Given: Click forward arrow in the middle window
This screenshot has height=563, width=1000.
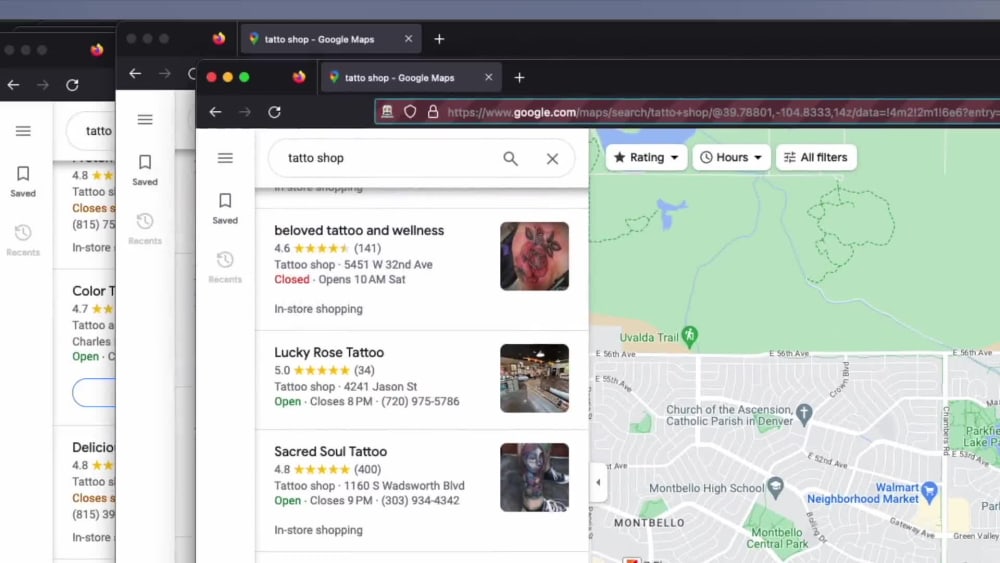Looking at the screenshot, I should [x=165, y=74].
